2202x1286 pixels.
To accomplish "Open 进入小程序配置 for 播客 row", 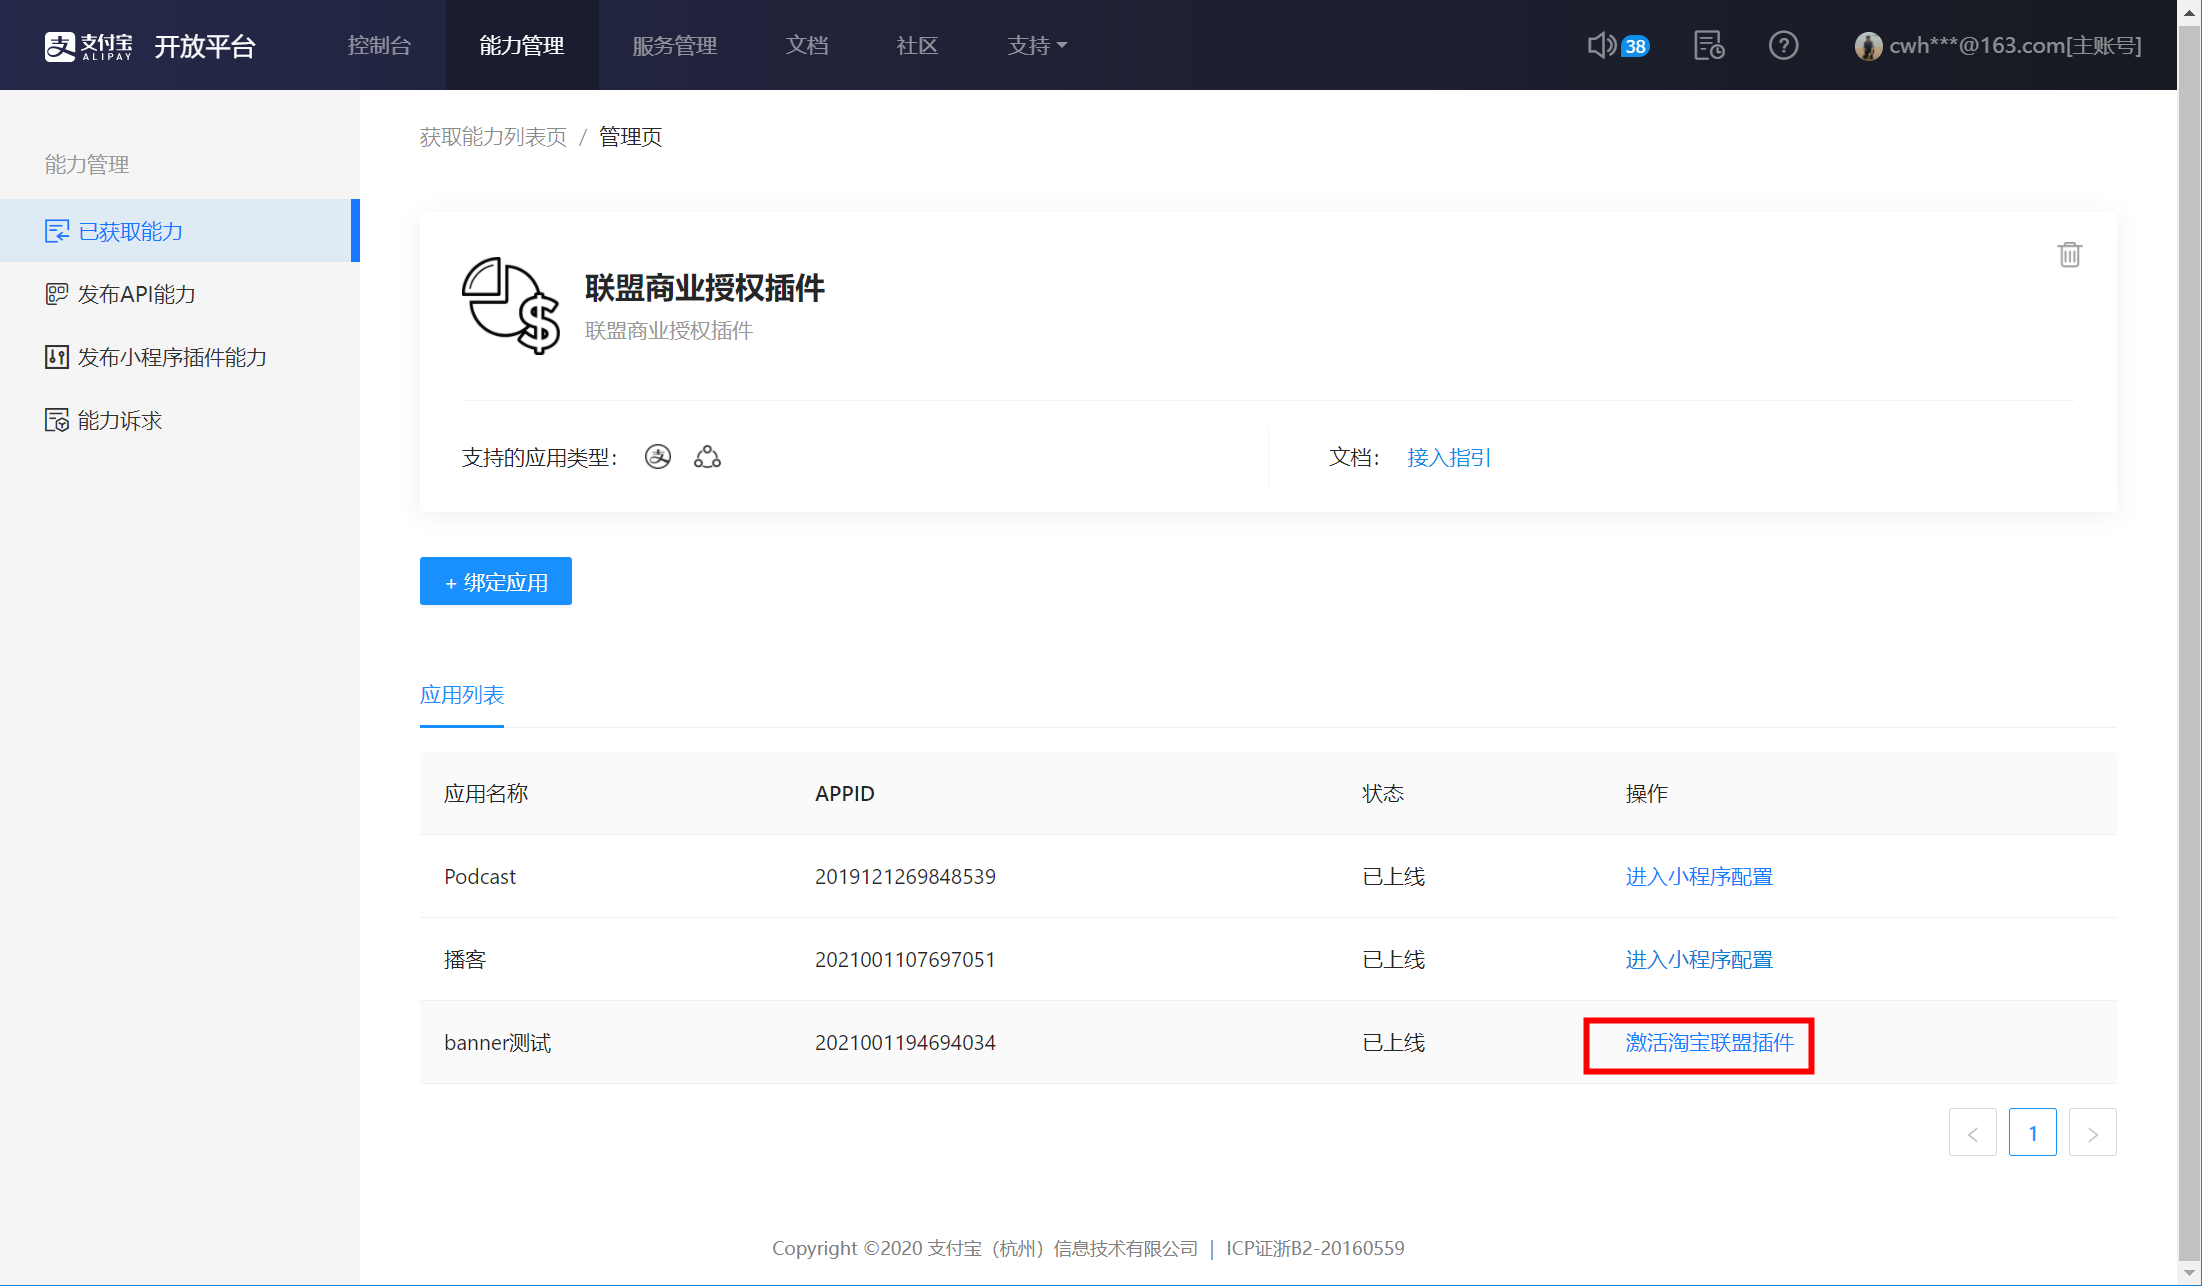I will [x=1699, y=960].
